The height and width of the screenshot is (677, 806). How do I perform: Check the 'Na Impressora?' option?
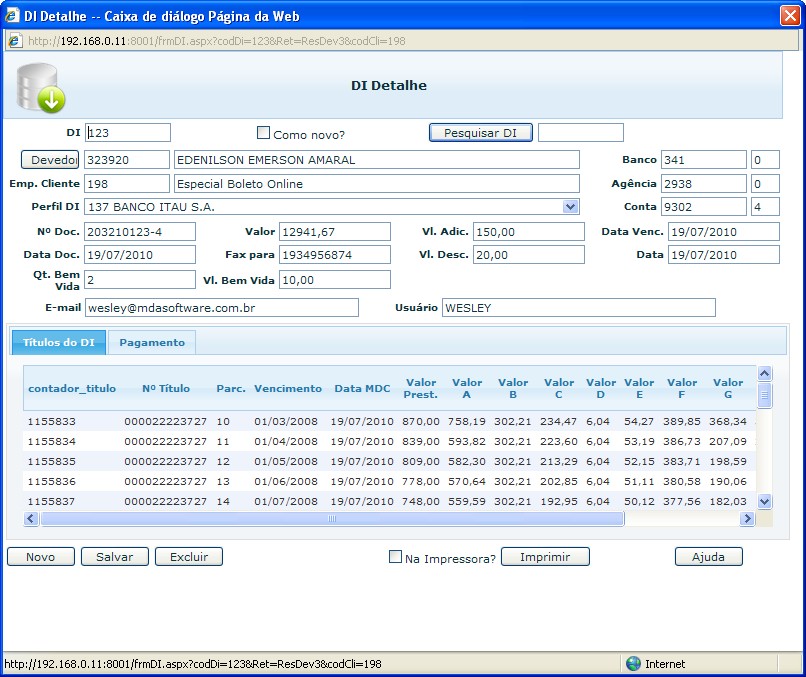point(395,557)
